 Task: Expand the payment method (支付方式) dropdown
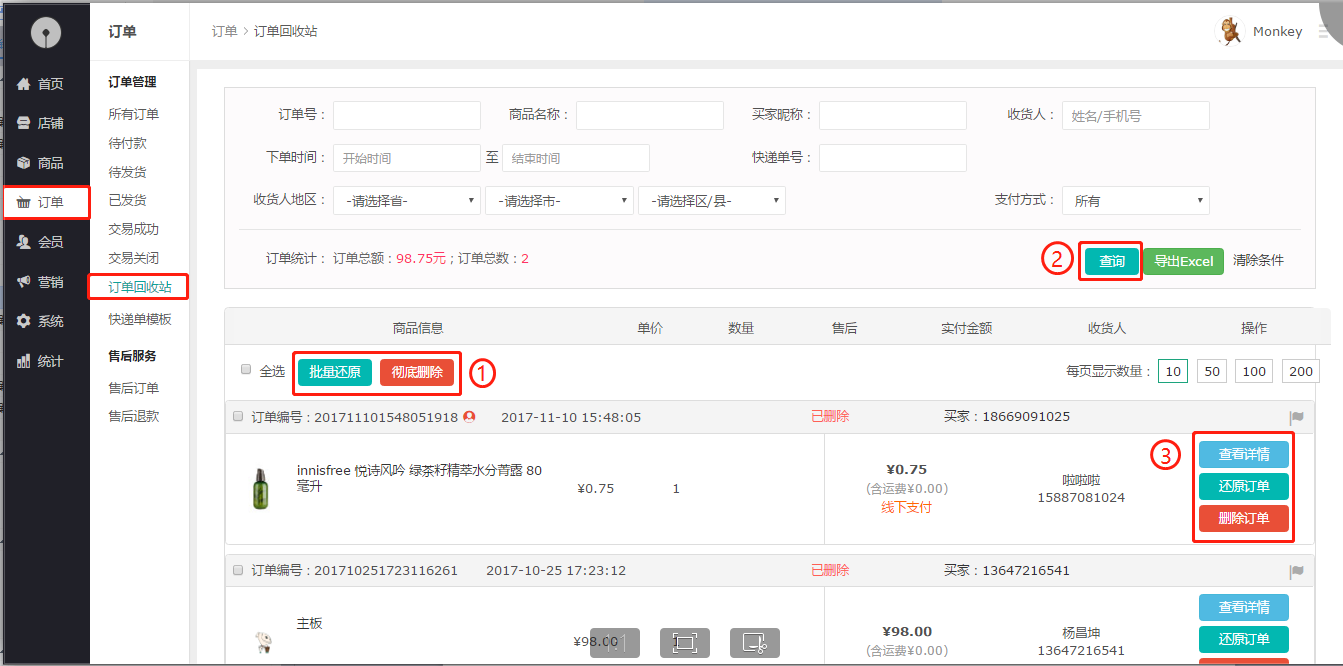(1135, 201)
